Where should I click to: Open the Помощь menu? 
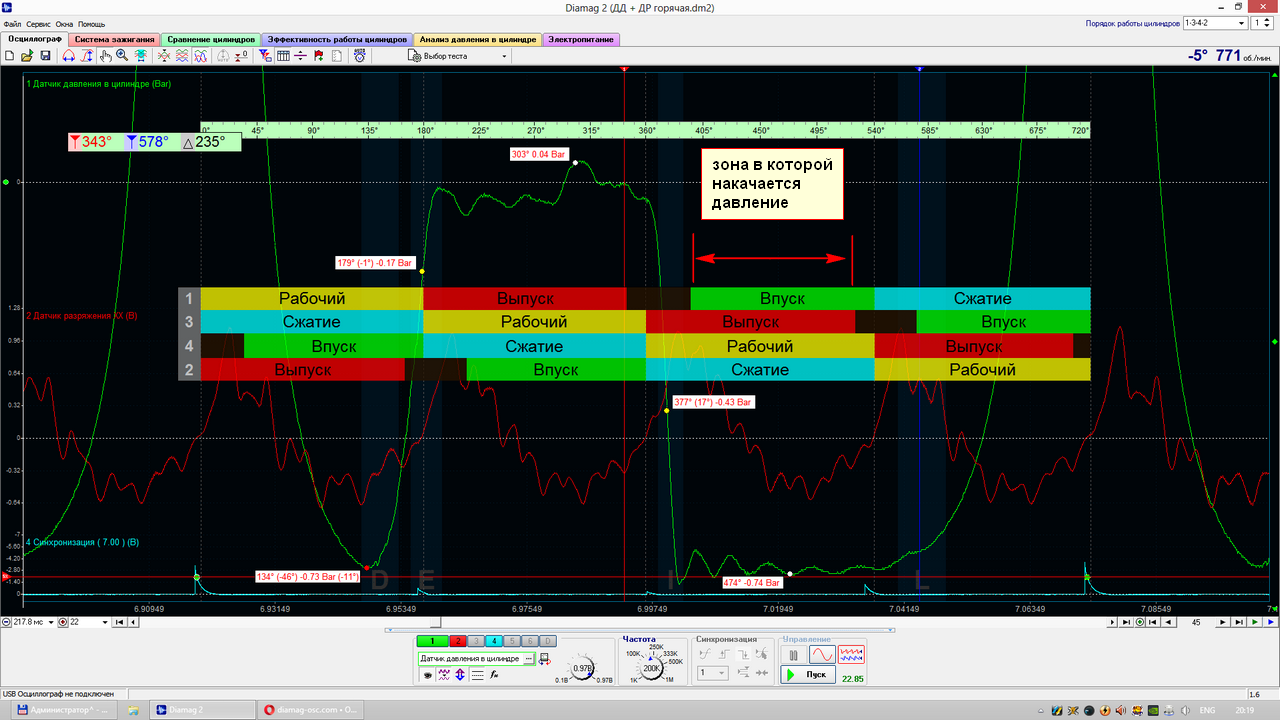click(x=91, y=23)
